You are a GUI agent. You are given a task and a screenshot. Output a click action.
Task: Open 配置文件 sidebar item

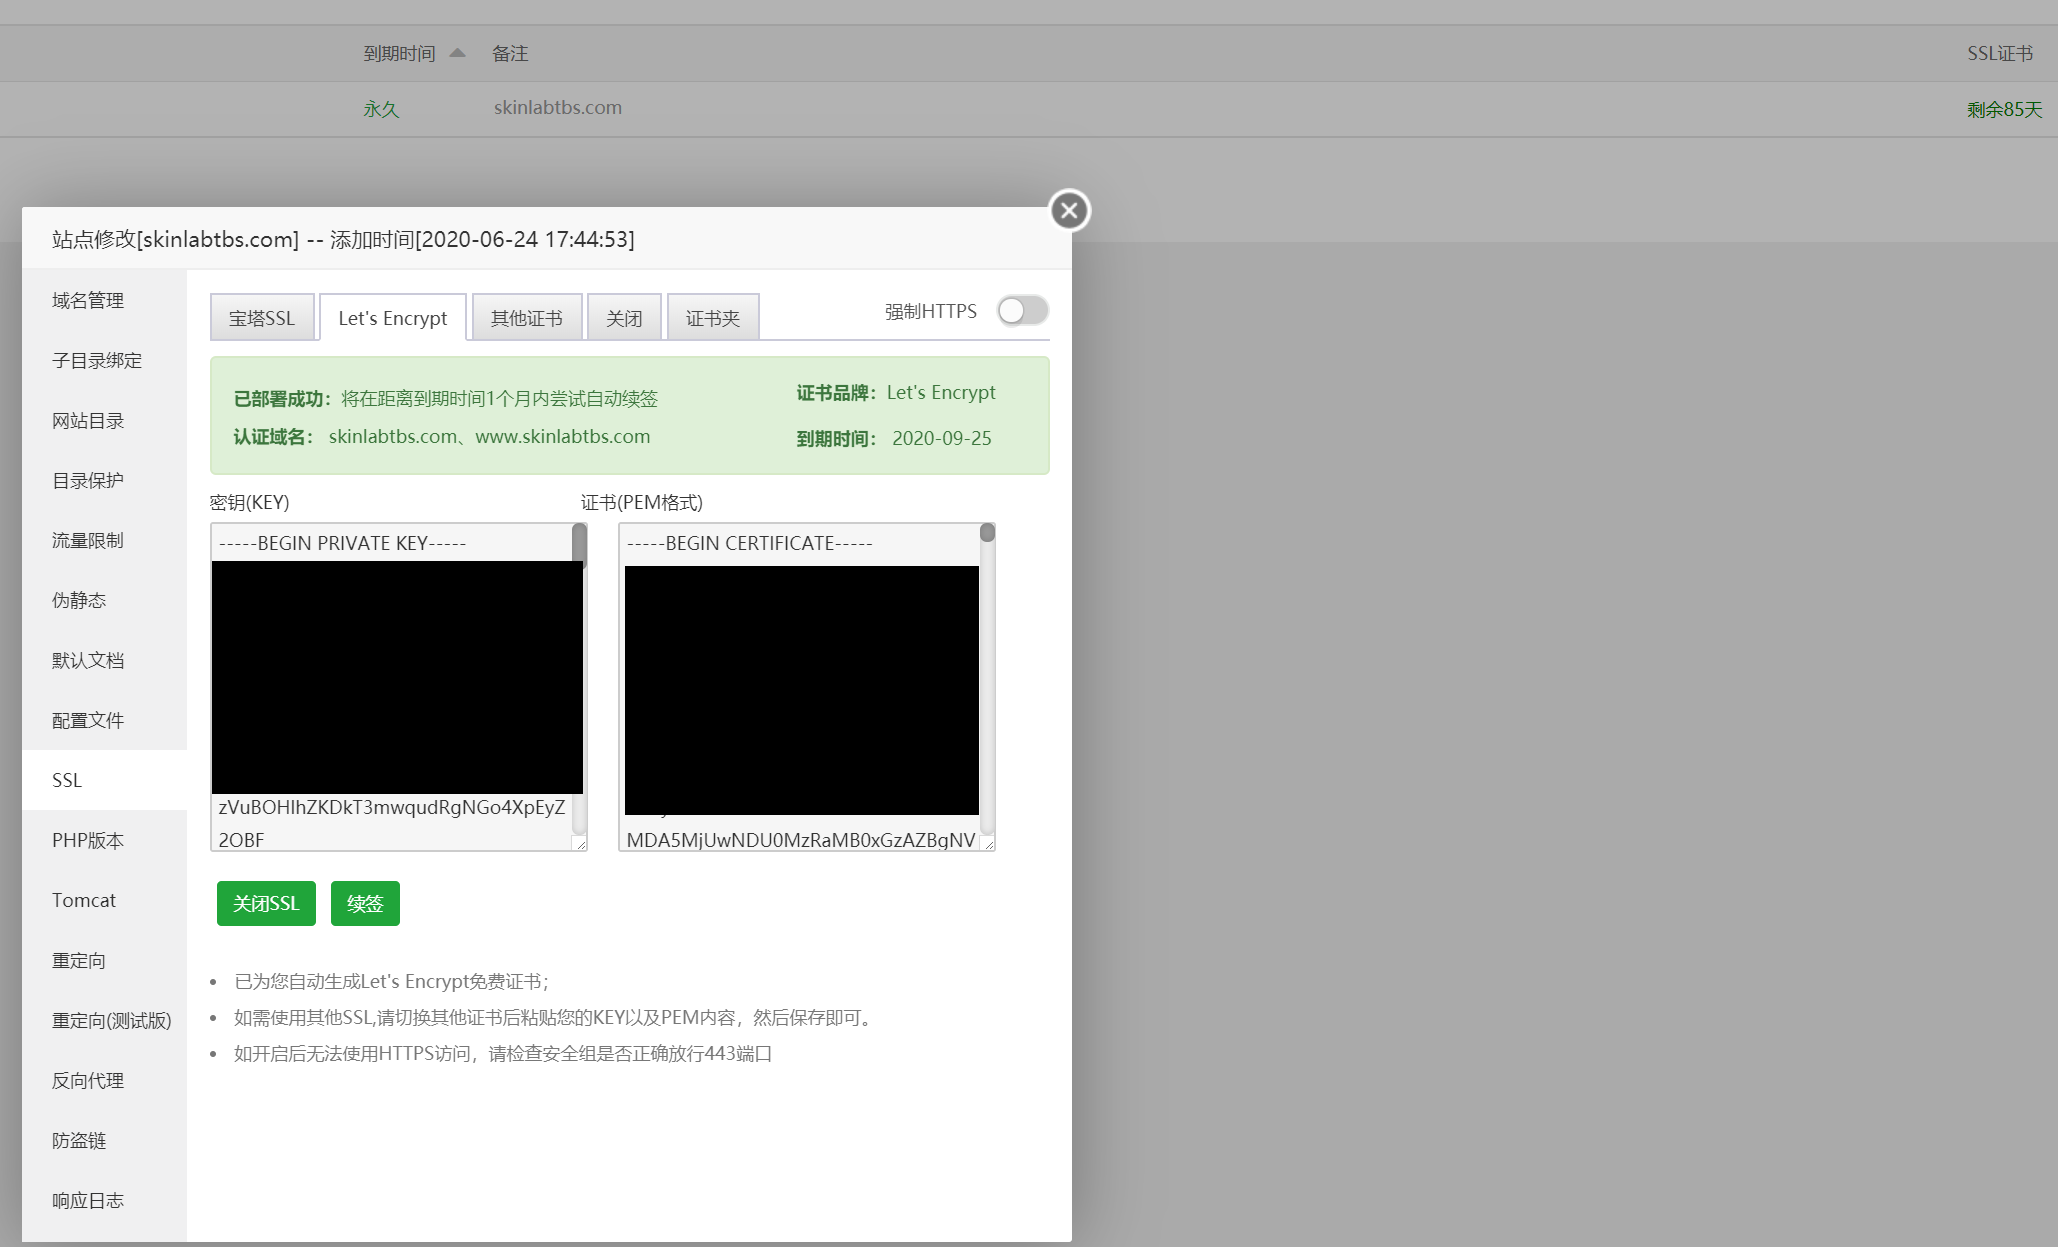[x=104, y=720]
